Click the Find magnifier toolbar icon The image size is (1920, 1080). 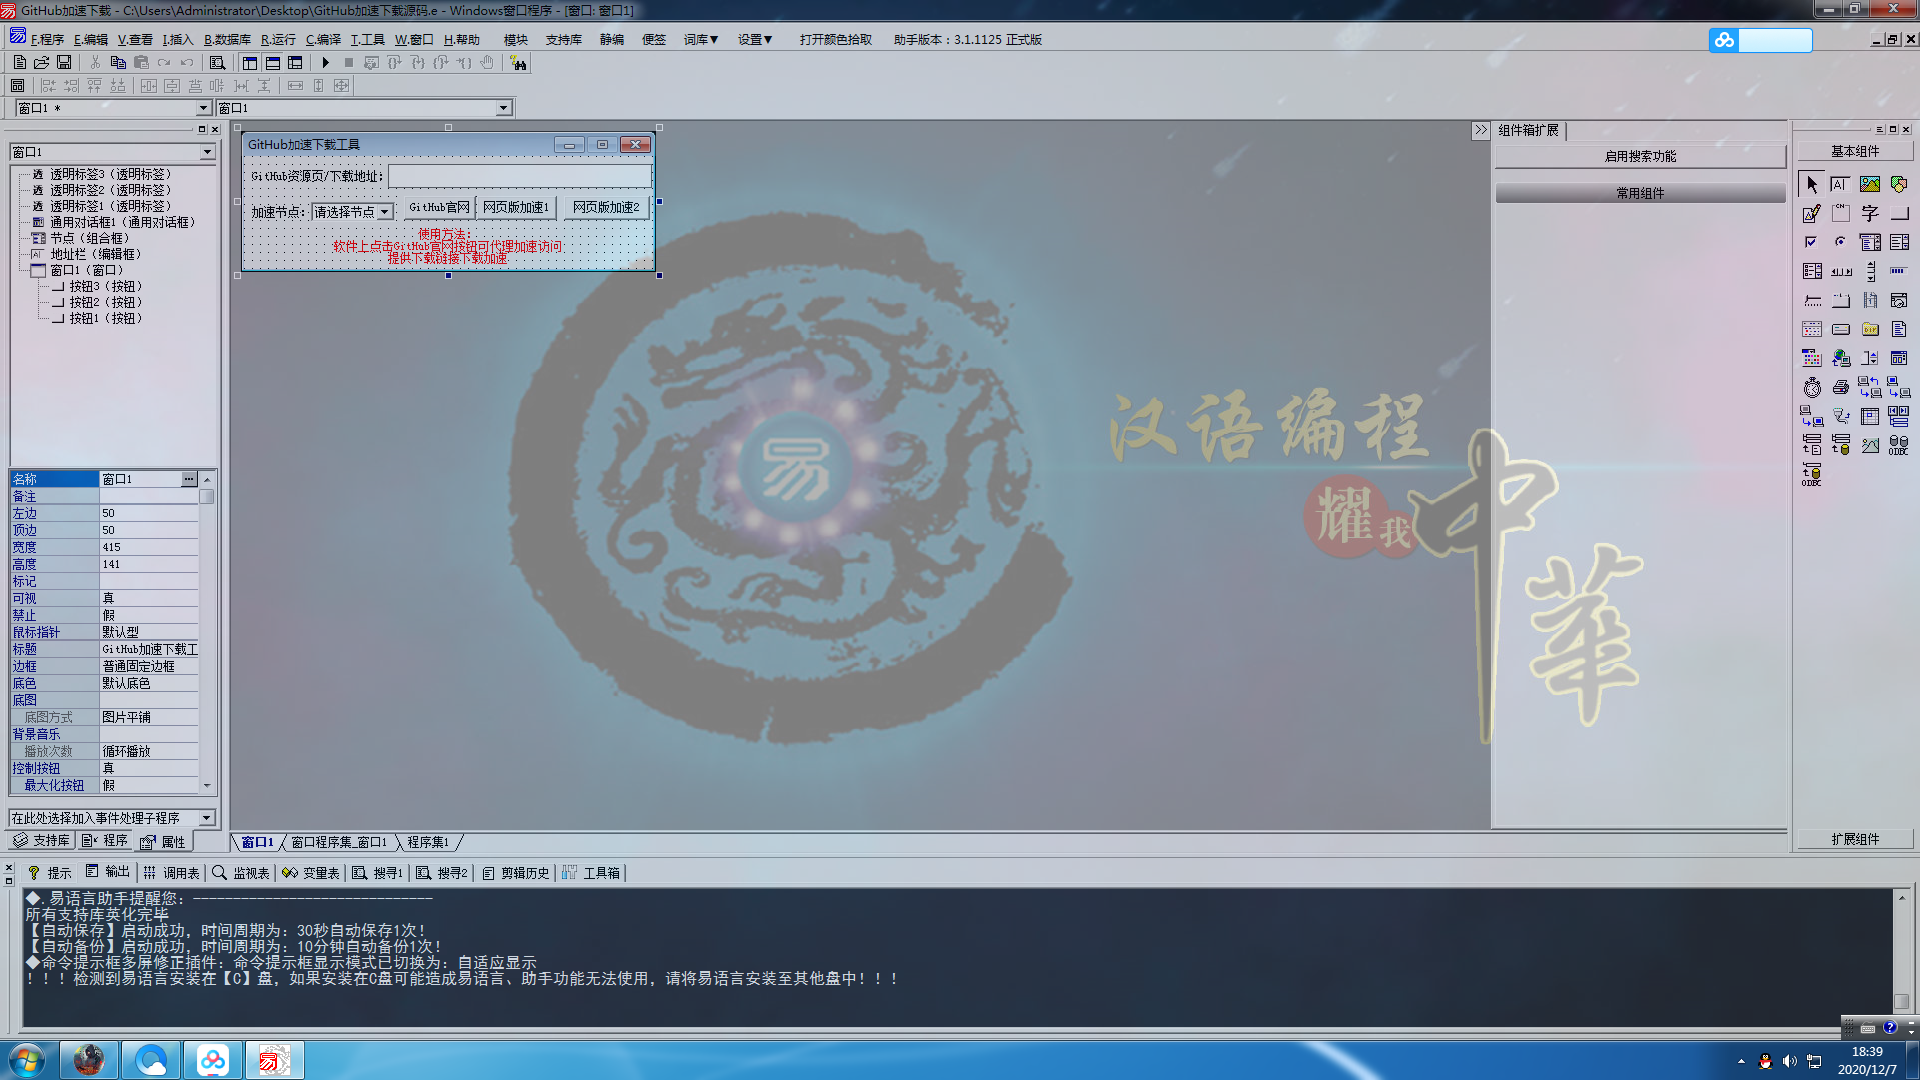(x=217, y=62)
